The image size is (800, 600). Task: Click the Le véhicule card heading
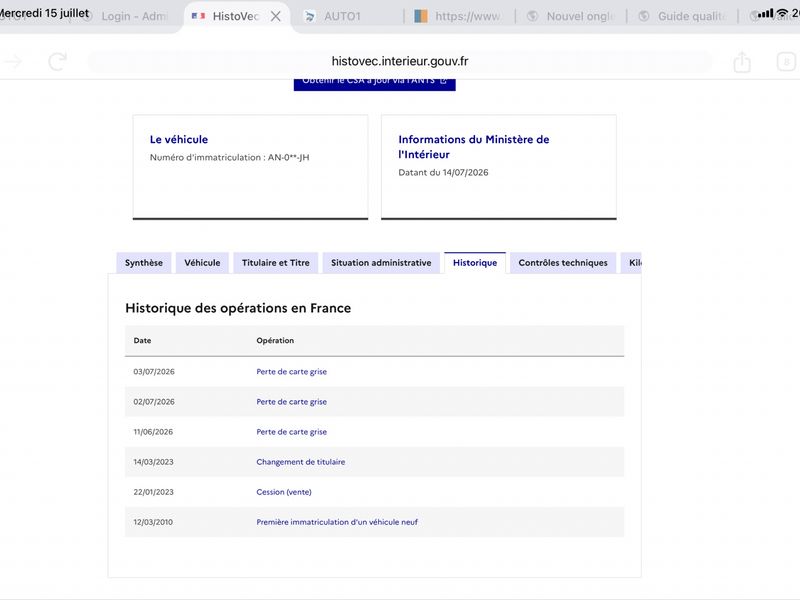(179, 139)
